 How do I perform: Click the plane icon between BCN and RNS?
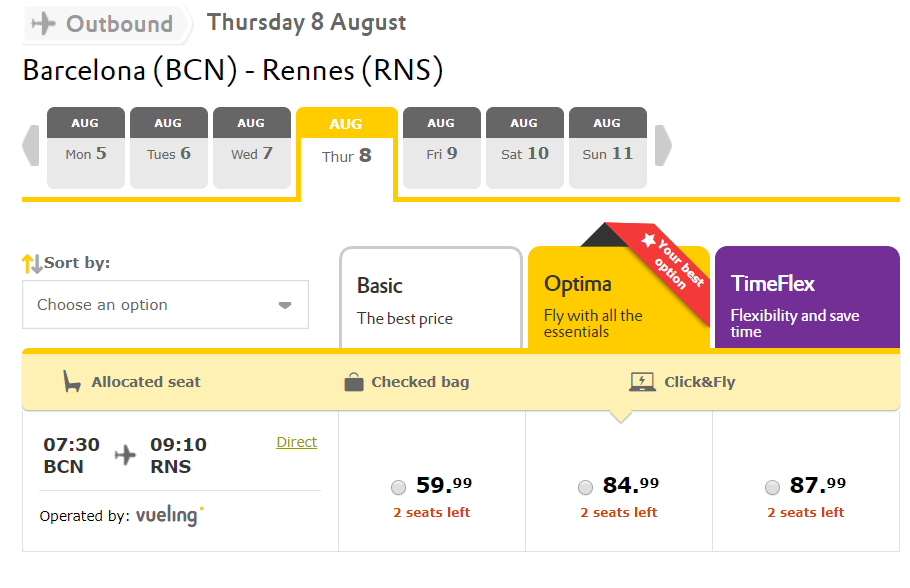coord(125,455)
